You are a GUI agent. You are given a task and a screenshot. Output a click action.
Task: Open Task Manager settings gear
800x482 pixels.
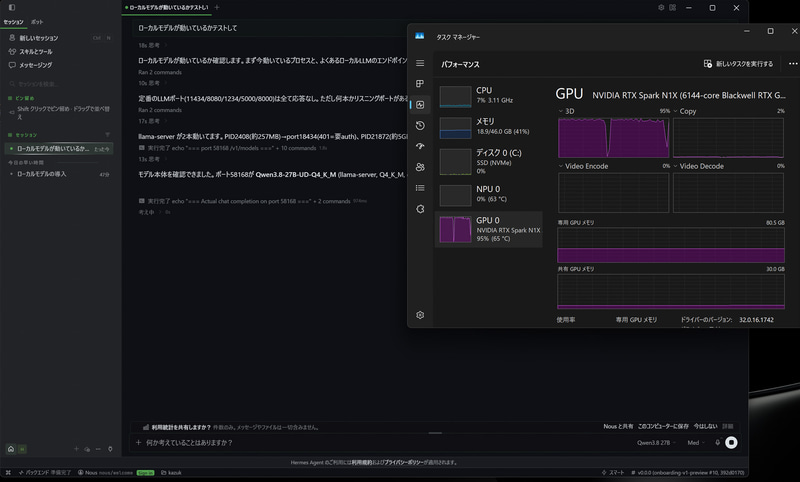coord(420,315)
